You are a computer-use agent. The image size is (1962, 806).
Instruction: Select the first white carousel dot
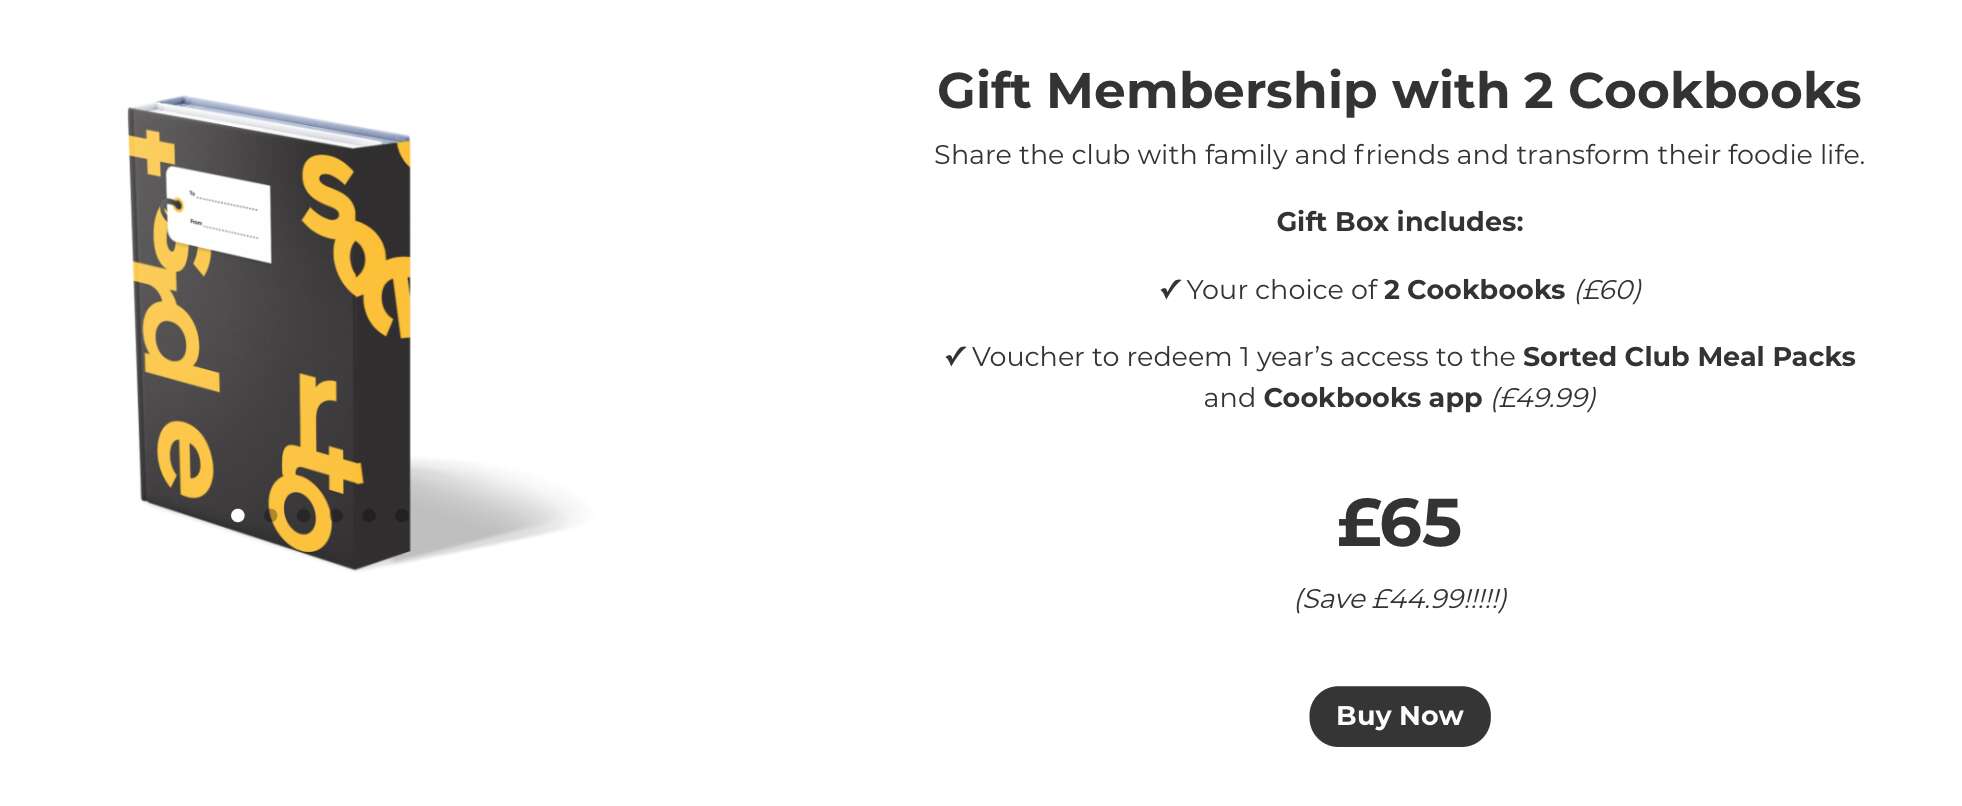click(237, 515)
